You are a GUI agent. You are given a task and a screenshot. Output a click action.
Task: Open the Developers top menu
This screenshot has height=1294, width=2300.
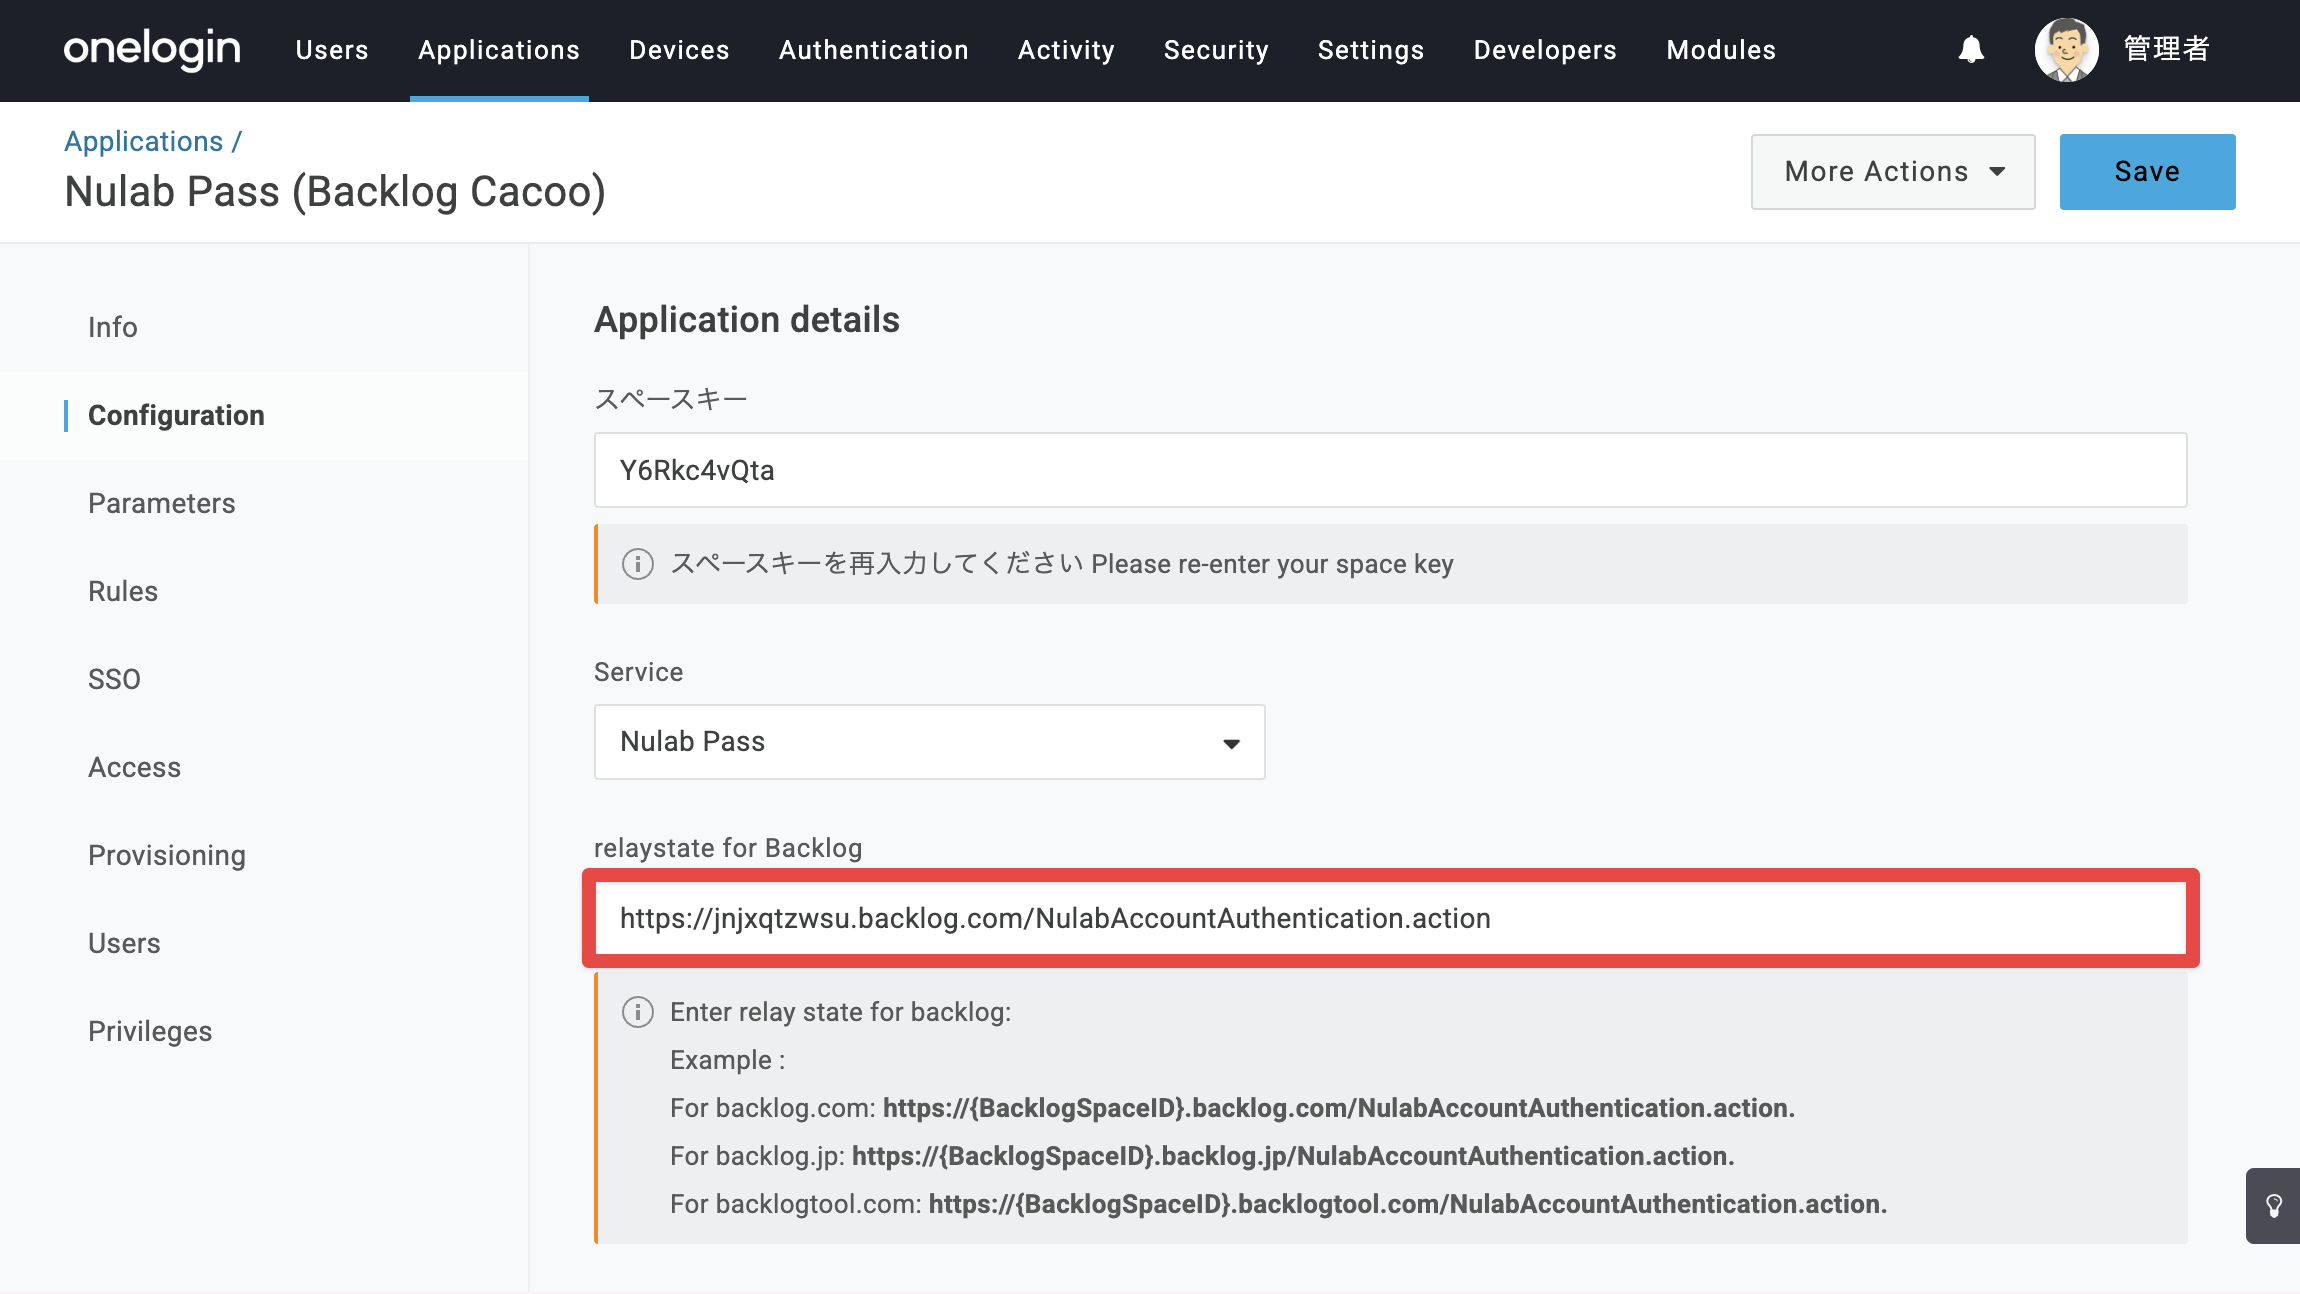click(1545, 50)
